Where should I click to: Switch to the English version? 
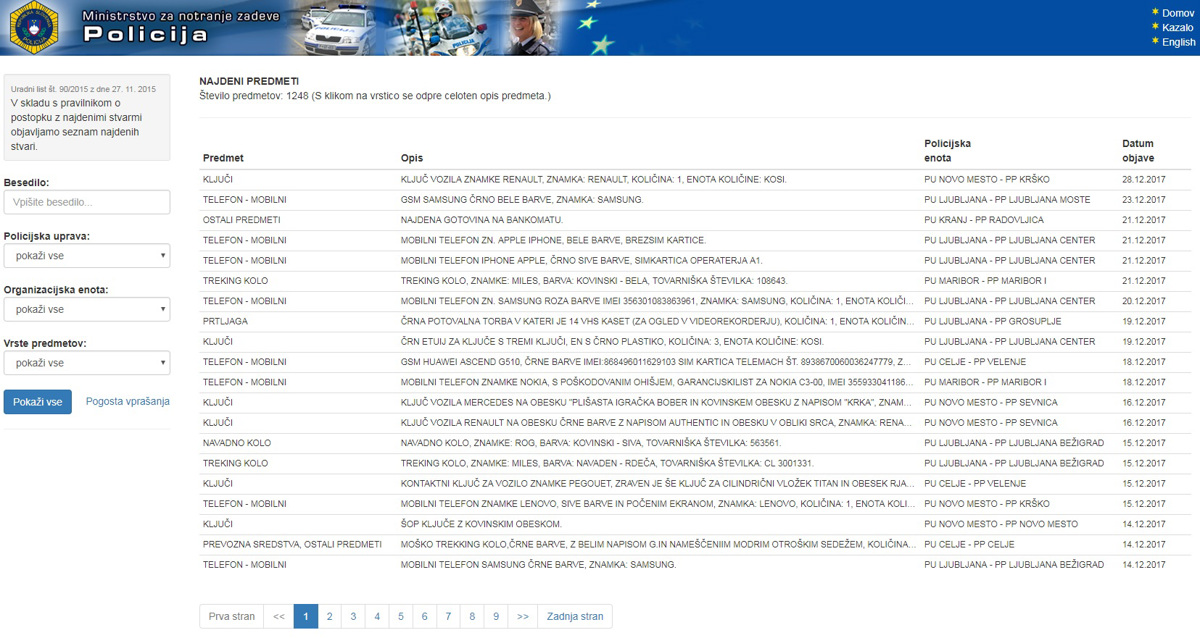(x=1178, y=43)
